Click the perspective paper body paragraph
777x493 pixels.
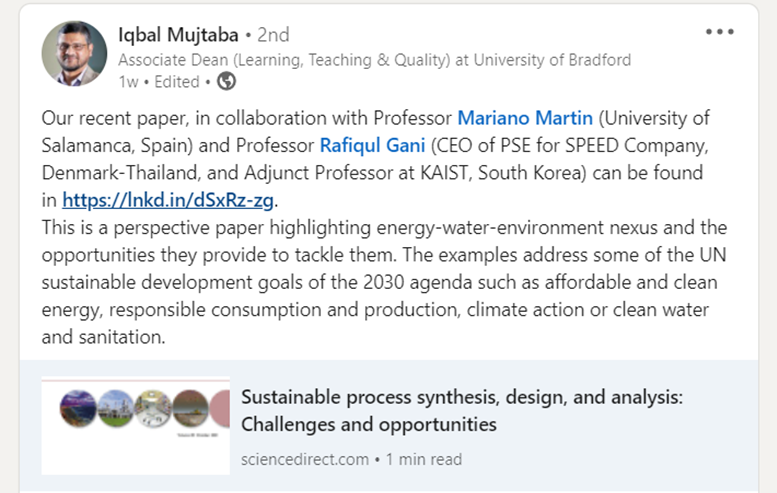[384, 282]
